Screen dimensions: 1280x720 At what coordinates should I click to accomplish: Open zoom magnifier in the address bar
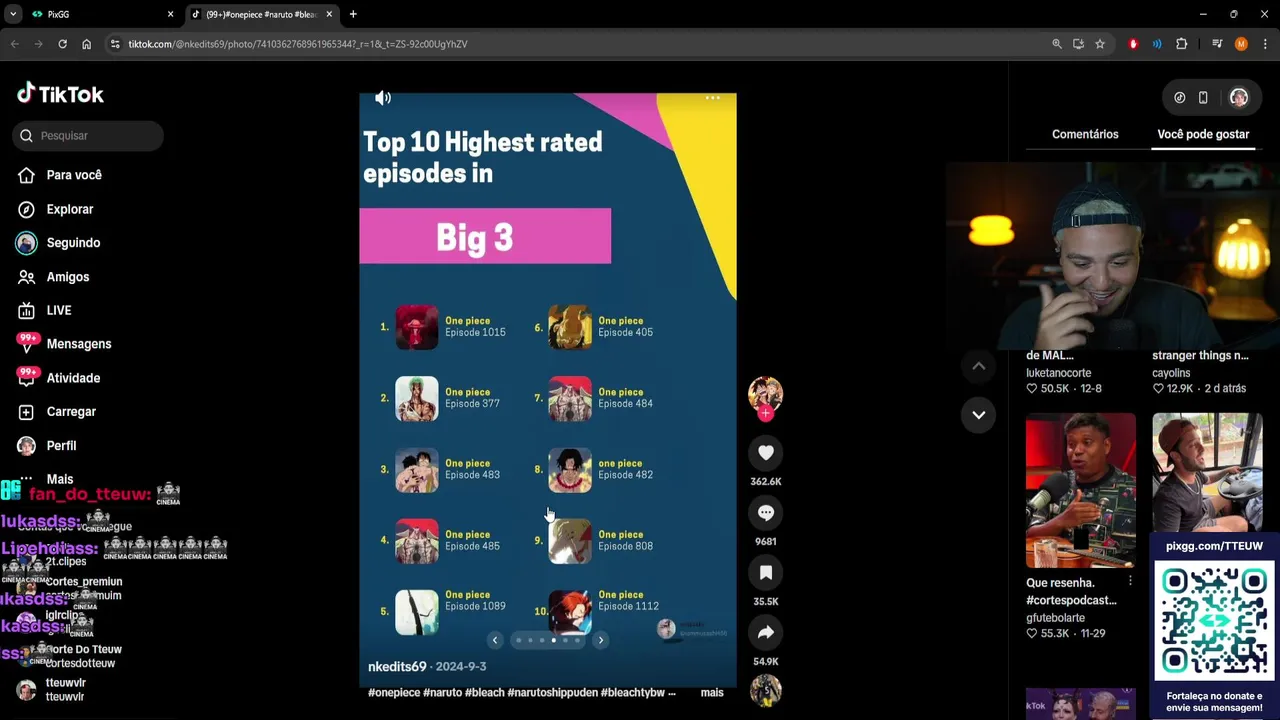click(1057, 44)
